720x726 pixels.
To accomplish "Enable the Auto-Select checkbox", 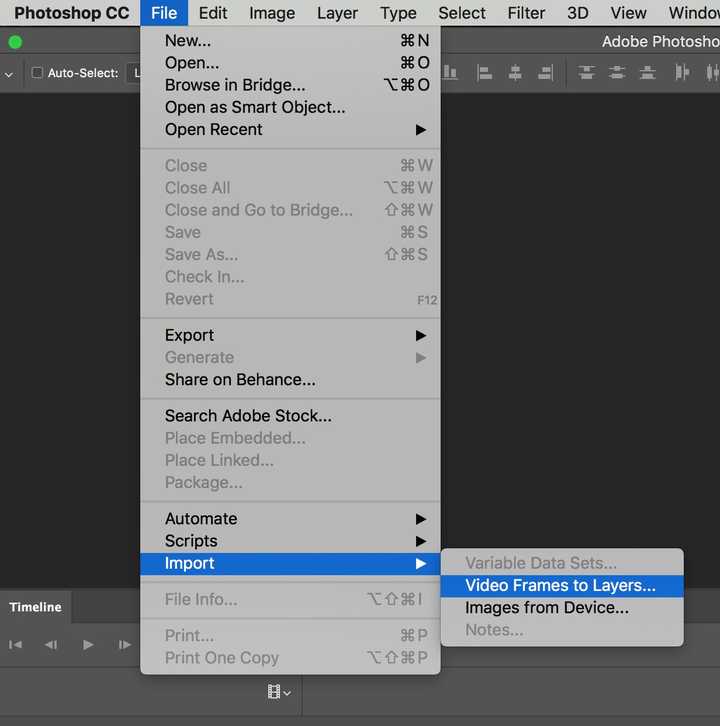I will point(37,73).
